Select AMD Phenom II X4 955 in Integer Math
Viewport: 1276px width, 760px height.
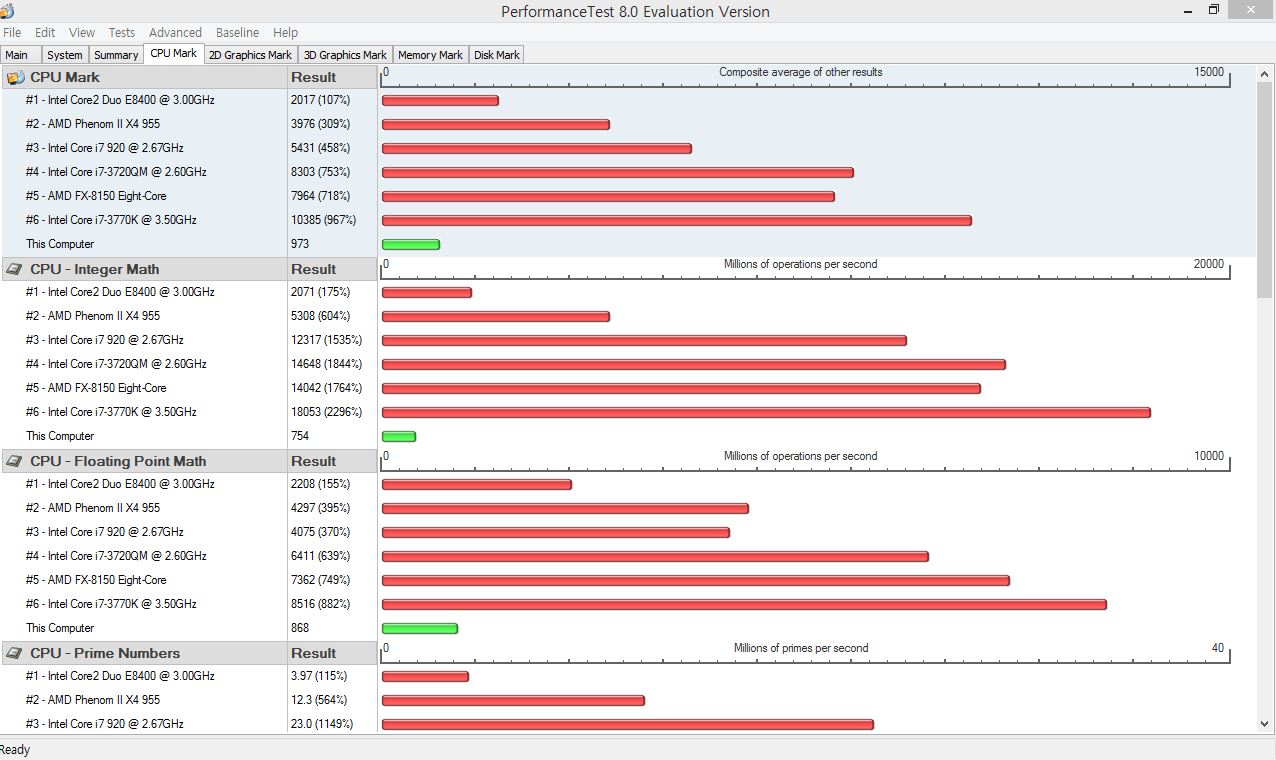click(93, 316)
